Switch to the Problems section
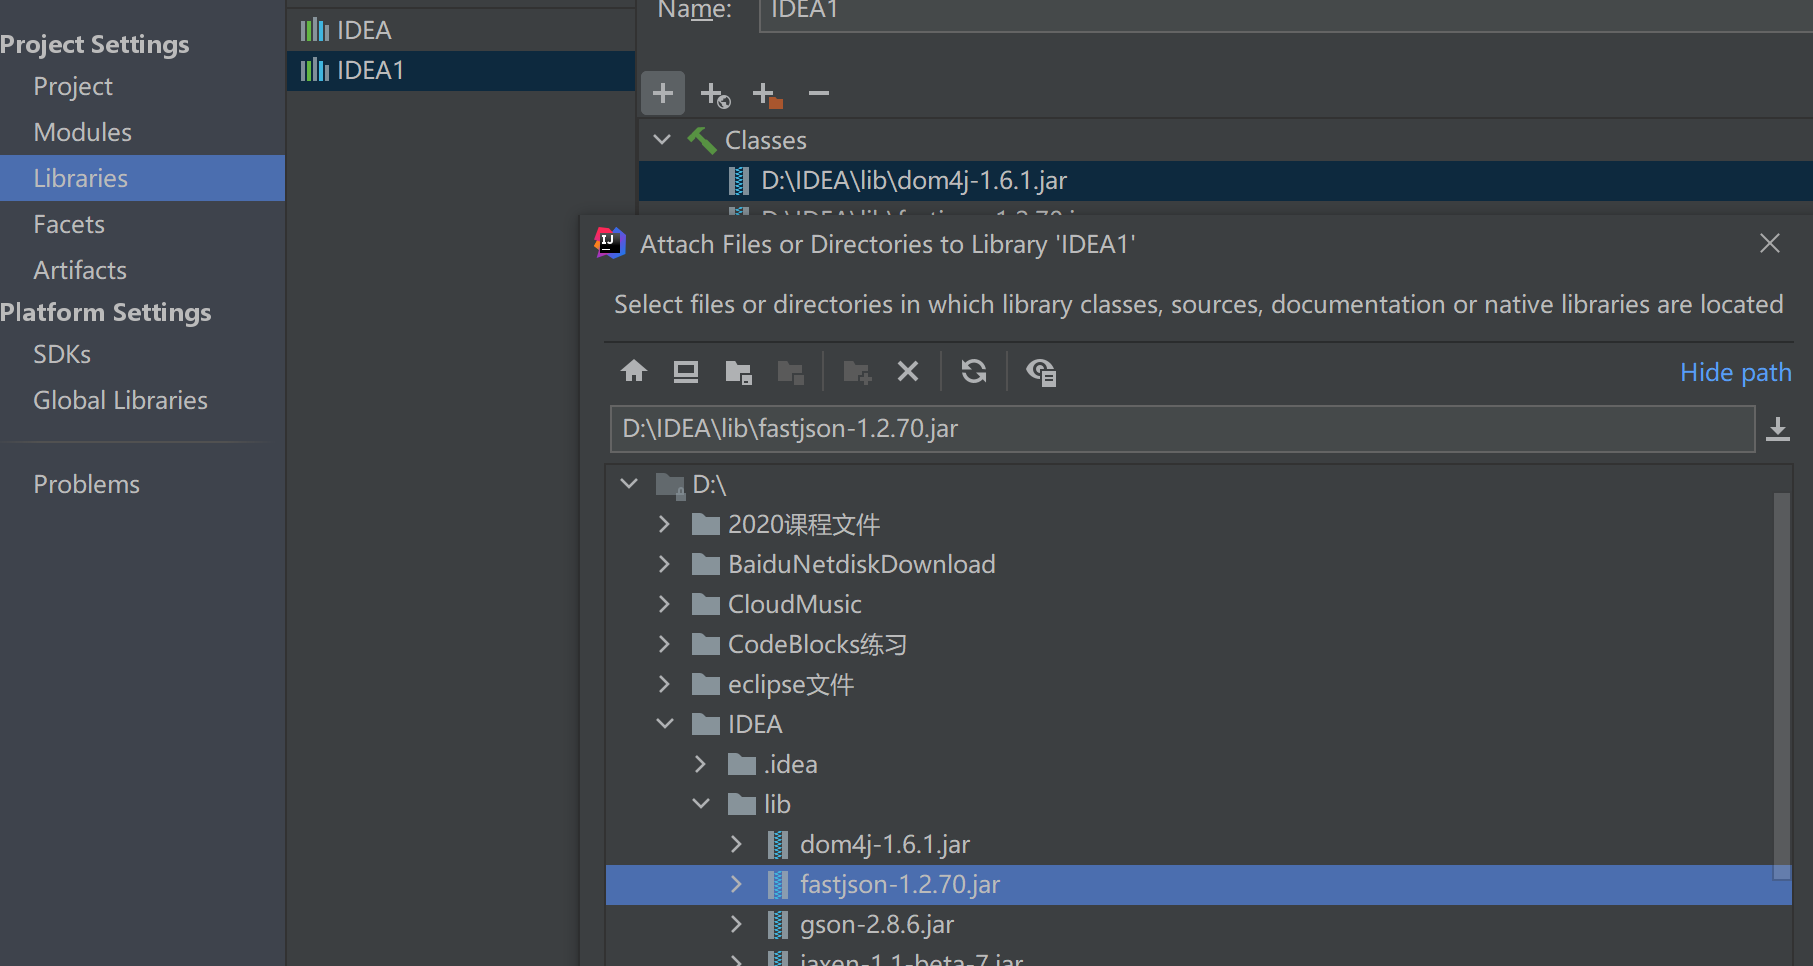Image resolution: width=1813 pixels, height=966 pixels. pos(86,483)
